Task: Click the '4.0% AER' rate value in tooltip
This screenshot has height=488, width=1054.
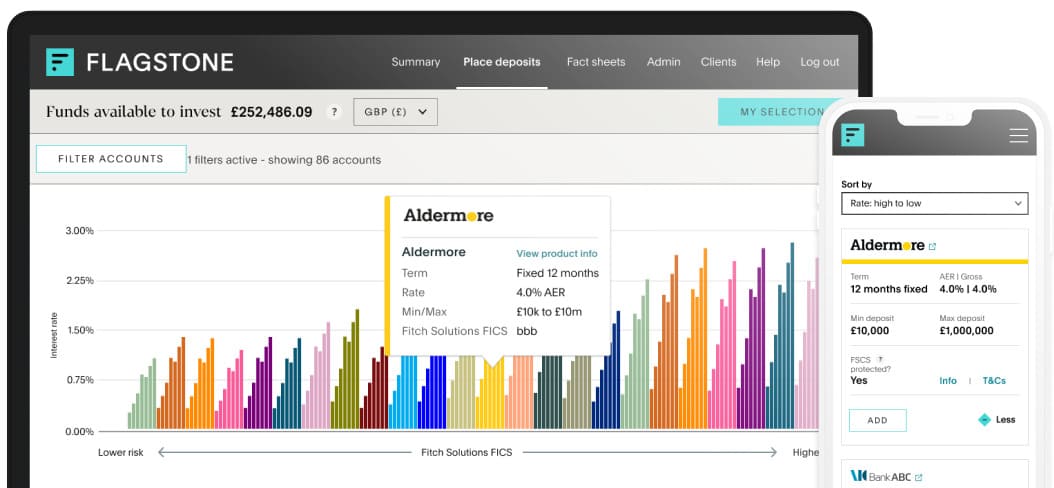Action: (540, 292)
